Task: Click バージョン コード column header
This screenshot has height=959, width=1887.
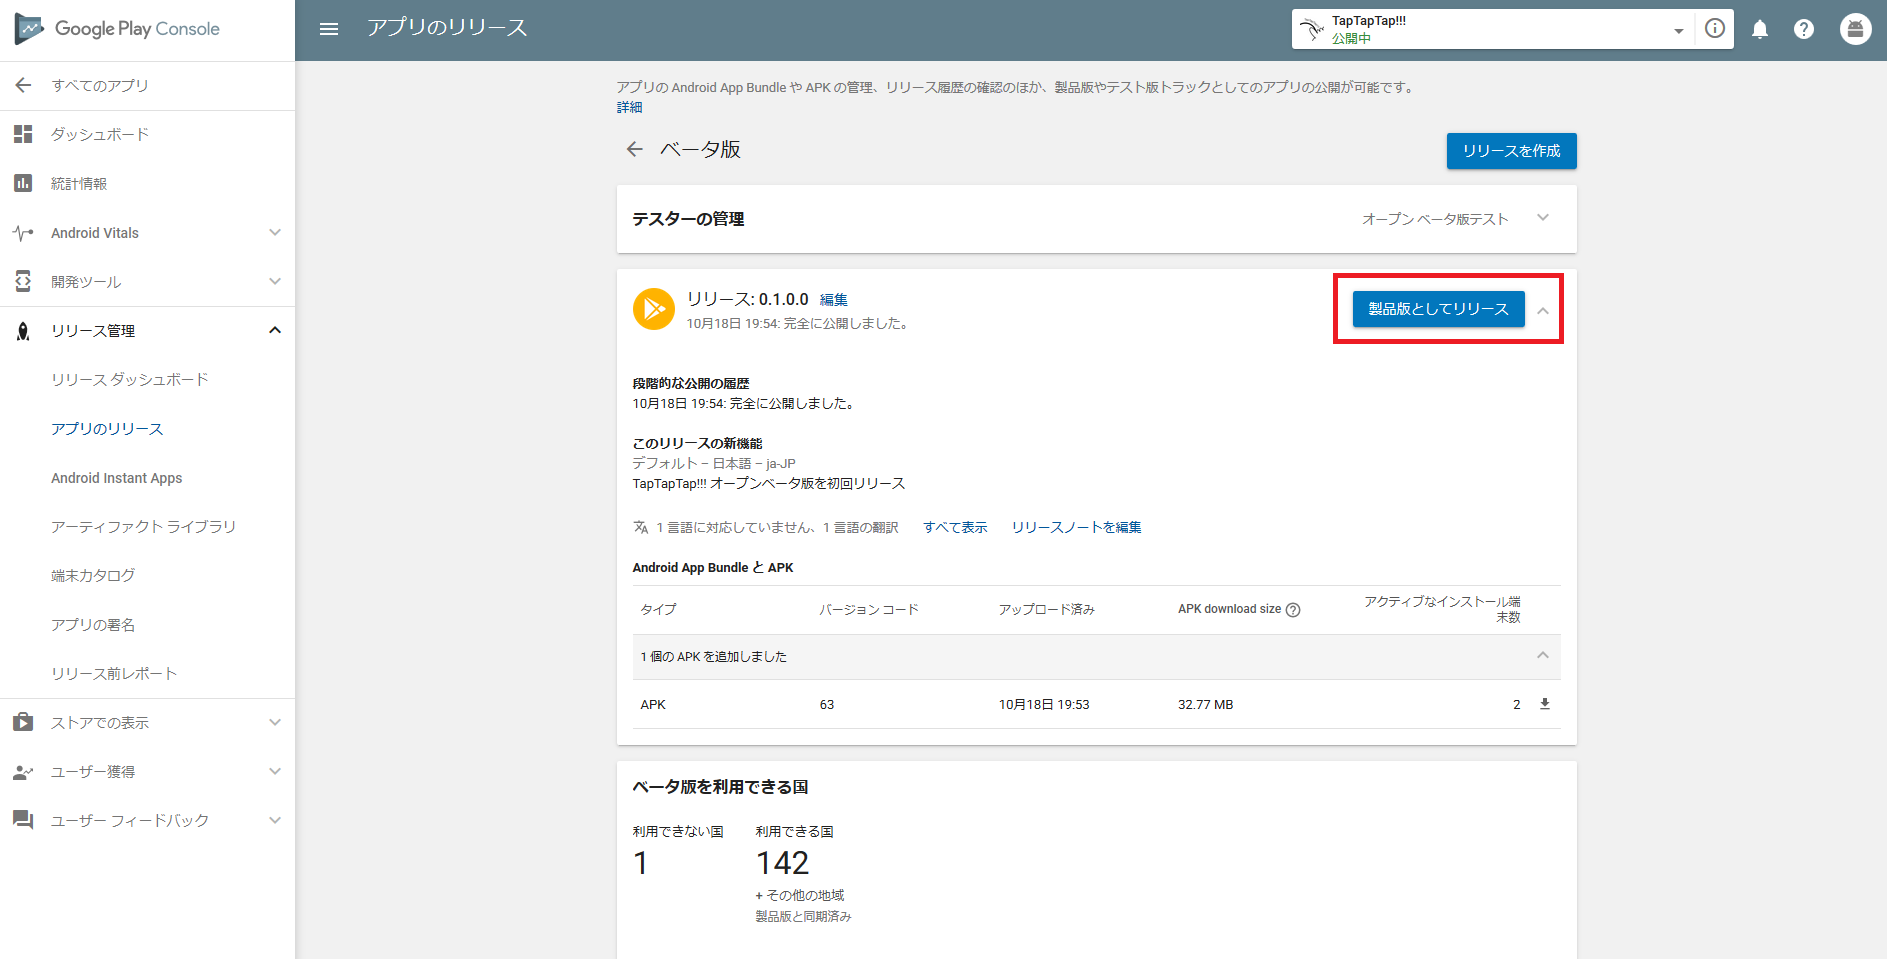Action: click(x=869, y=610)
